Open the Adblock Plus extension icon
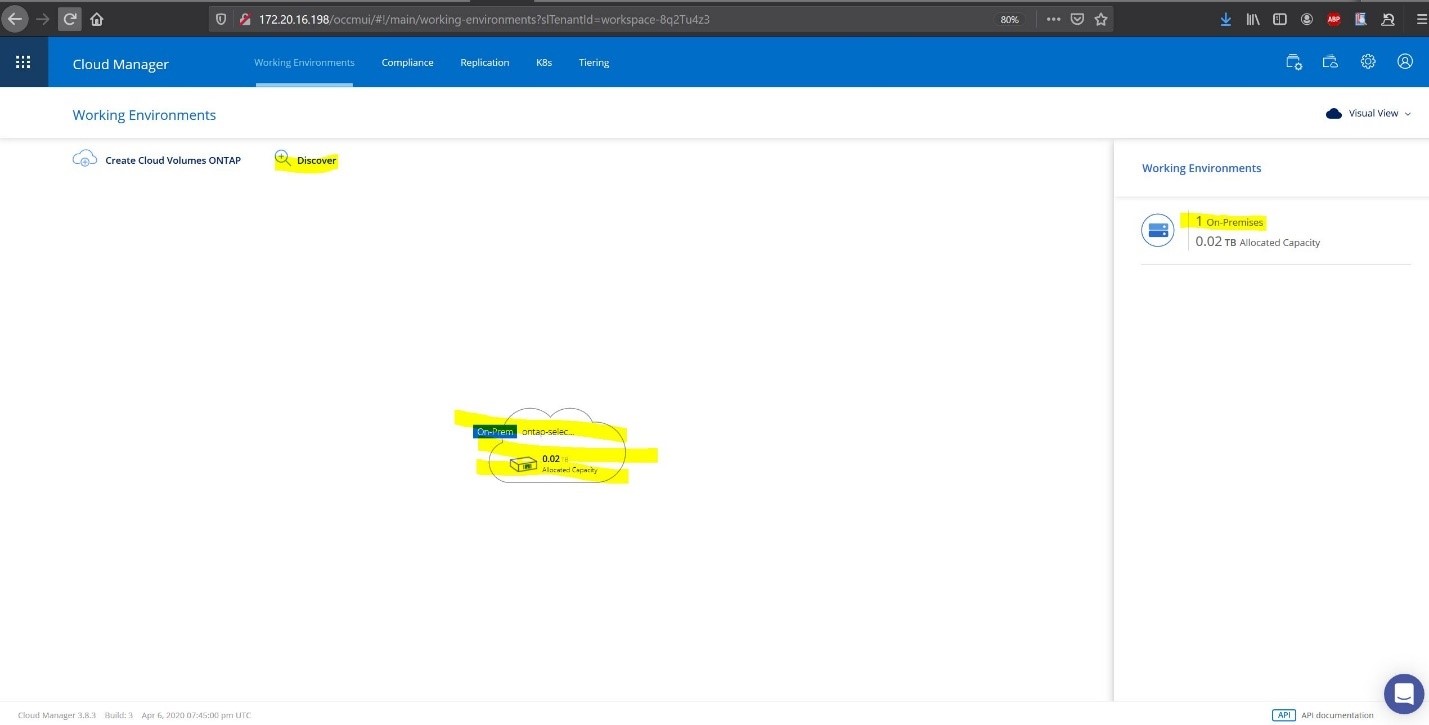1429x725 pixels. pos(1333,19)
